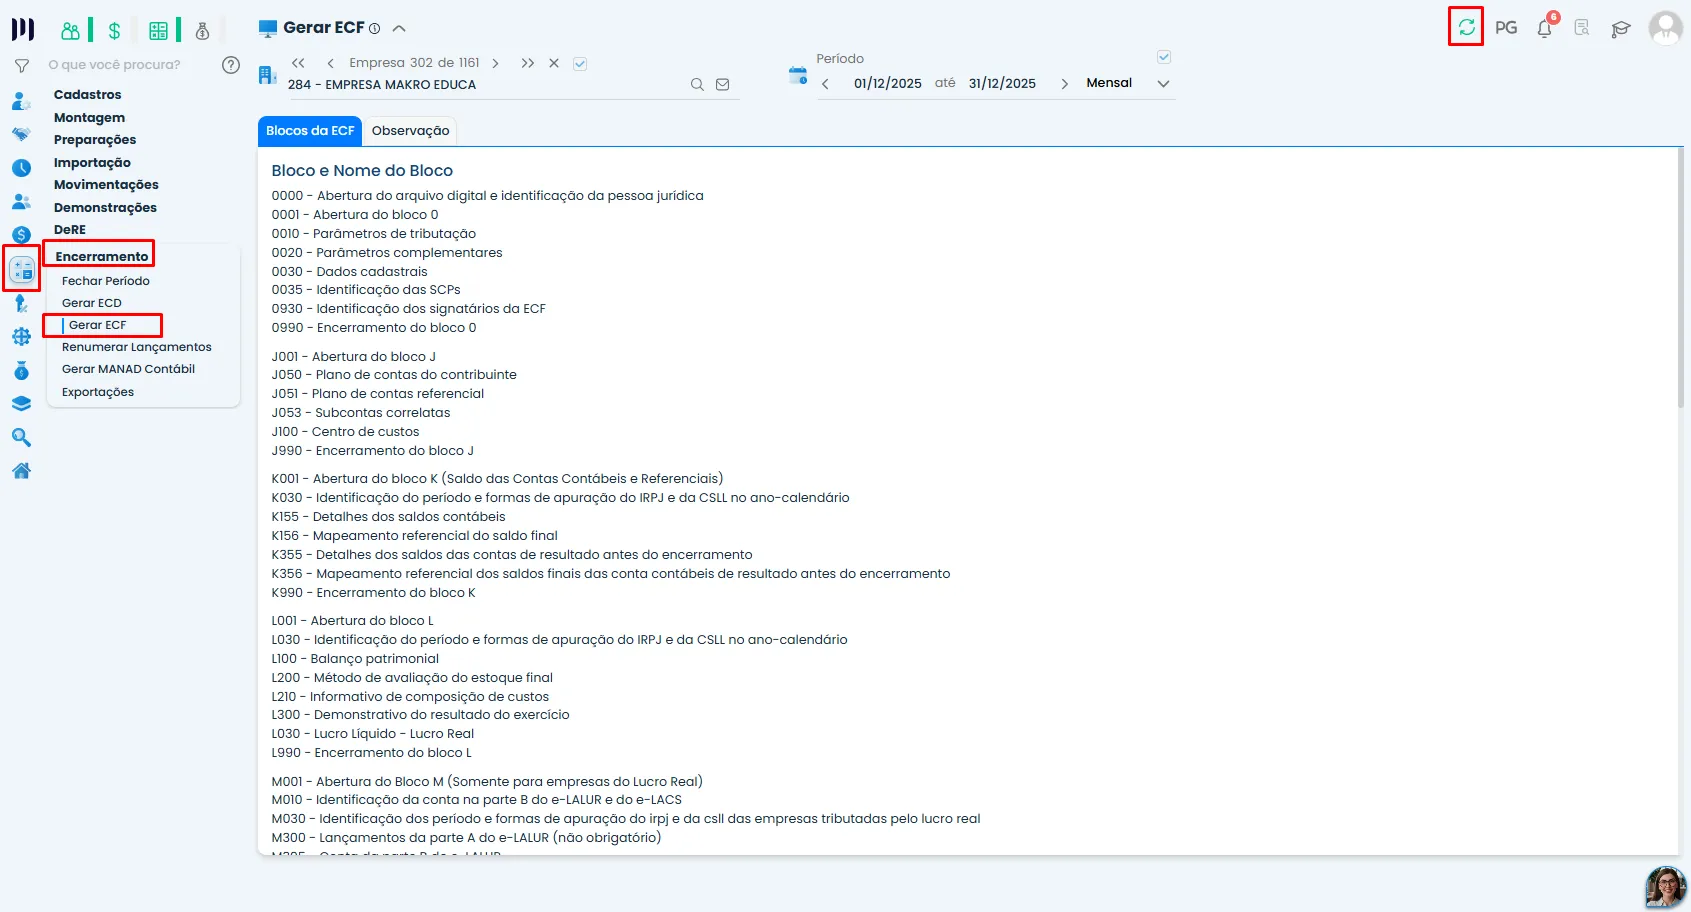1691x912 pixels.
Task: Toggle the checkbox next to the company navigator
Action: click(x=580, y=64)
